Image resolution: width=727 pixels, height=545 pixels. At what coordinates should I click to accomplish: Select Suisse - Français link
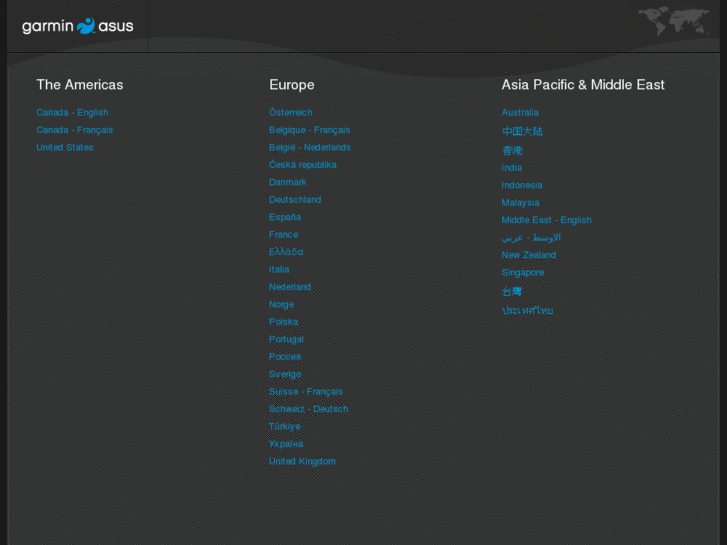pyautogui.click(x=306, y=391)
